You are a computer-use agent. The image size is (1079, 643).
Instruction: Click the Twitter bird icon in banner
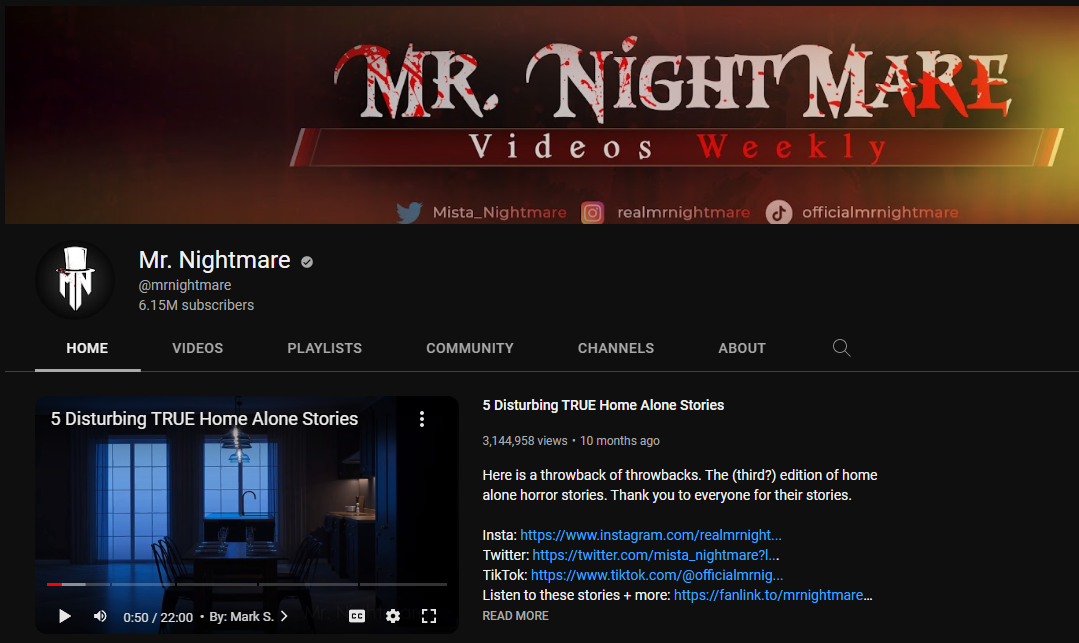coord(409,212)
